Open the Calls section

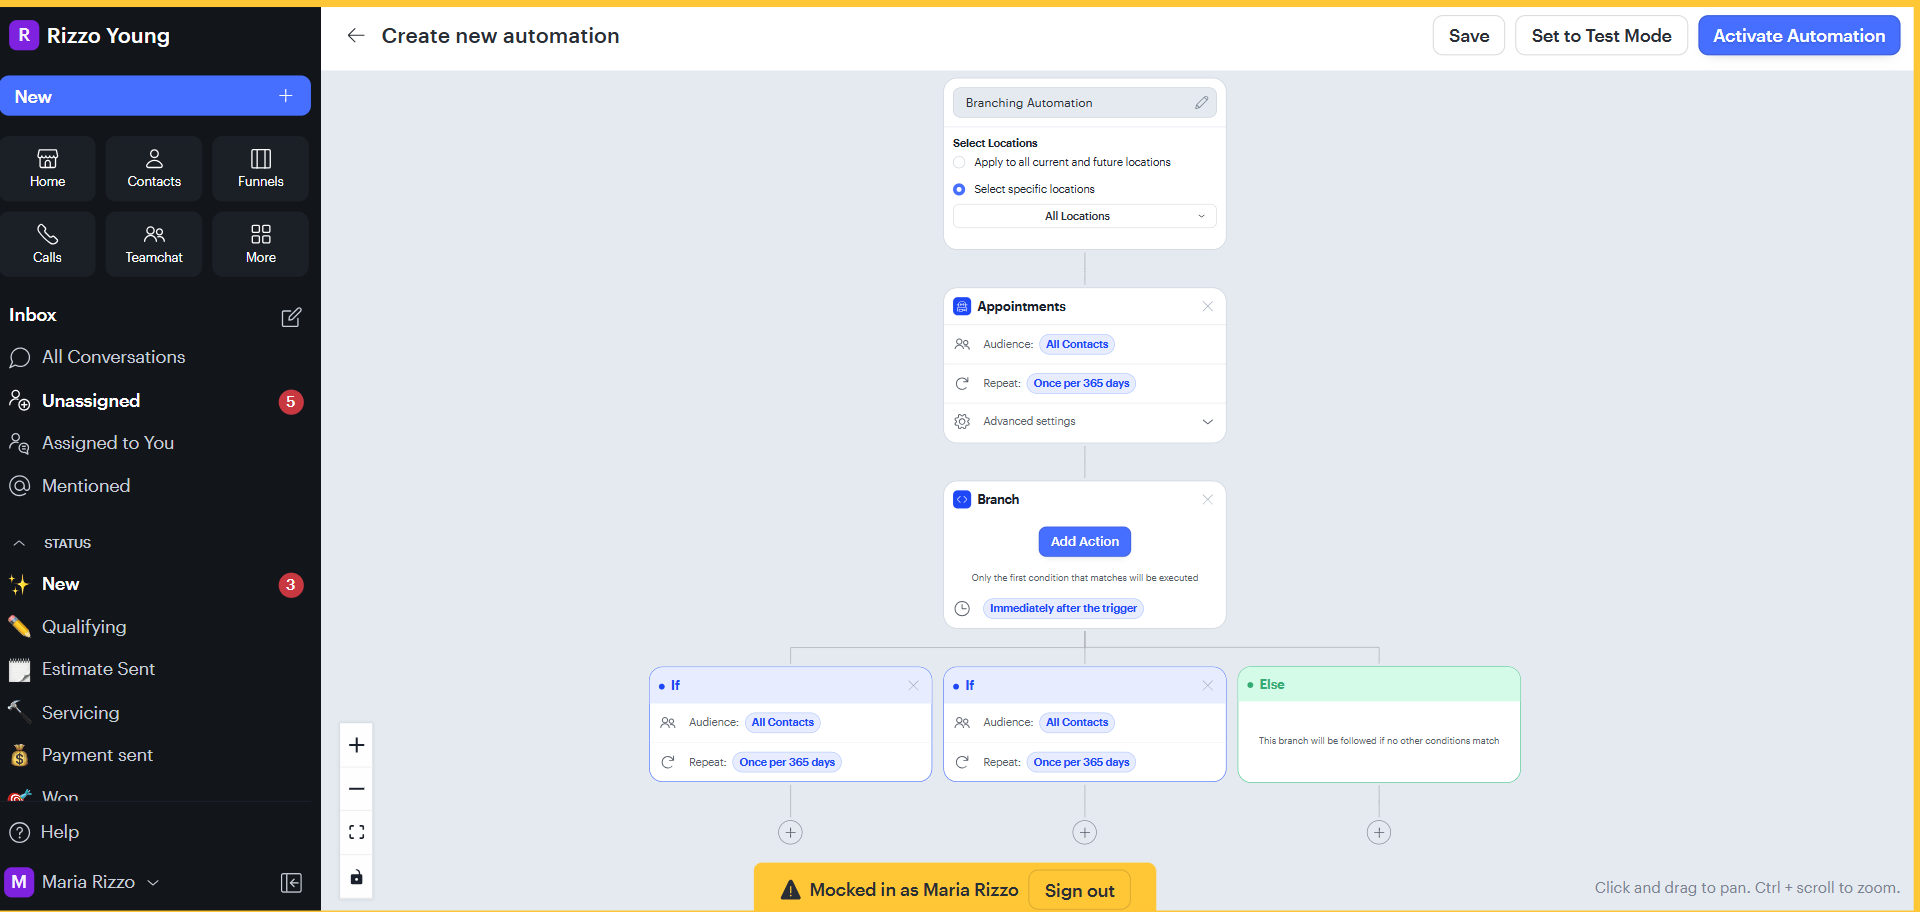tap(48, 244)
